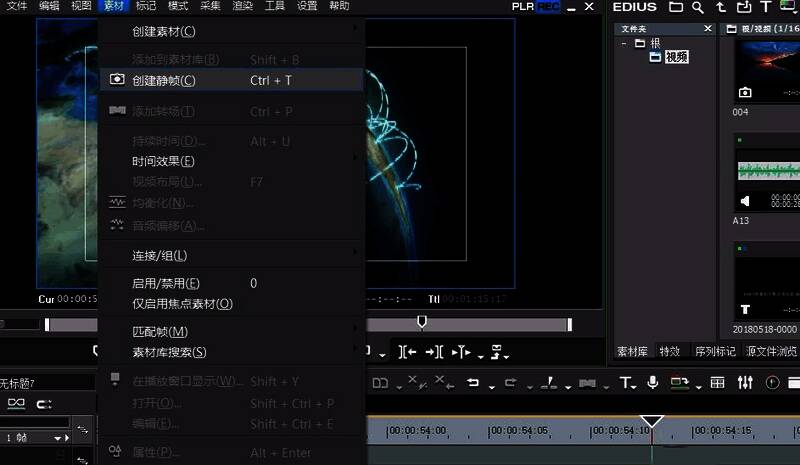Open dropdown arrow next to title T tool
Viewport: 800px width, 465px height.
pos(636,386)
